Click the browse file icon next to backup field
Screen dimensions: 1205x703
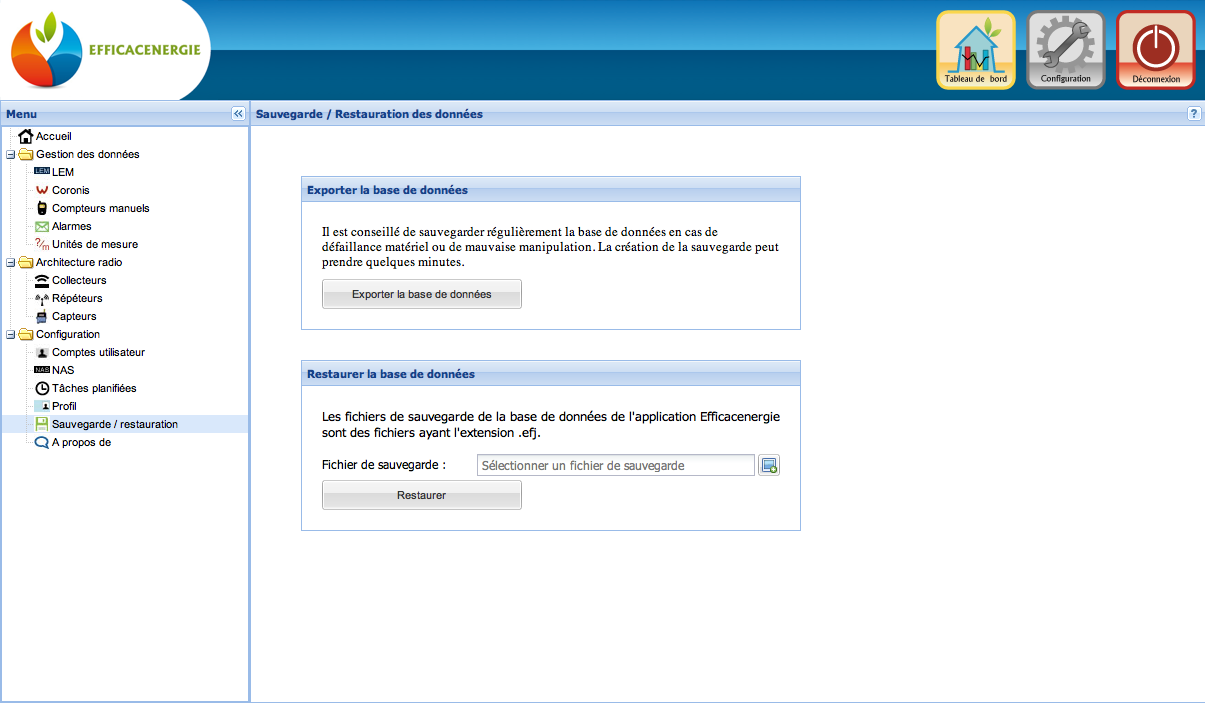768,465
